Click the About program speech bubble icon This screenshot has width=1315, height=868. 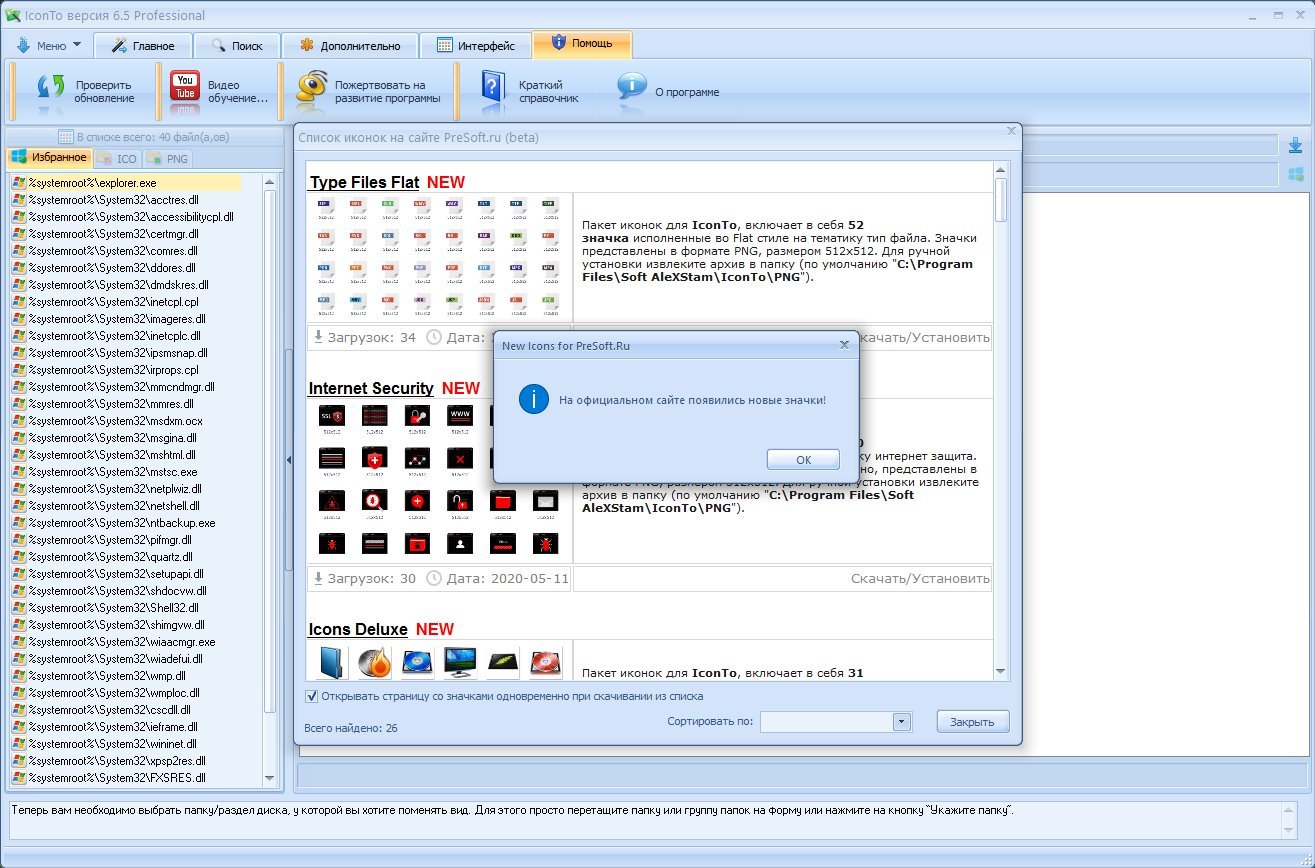(x=631, y=88)
